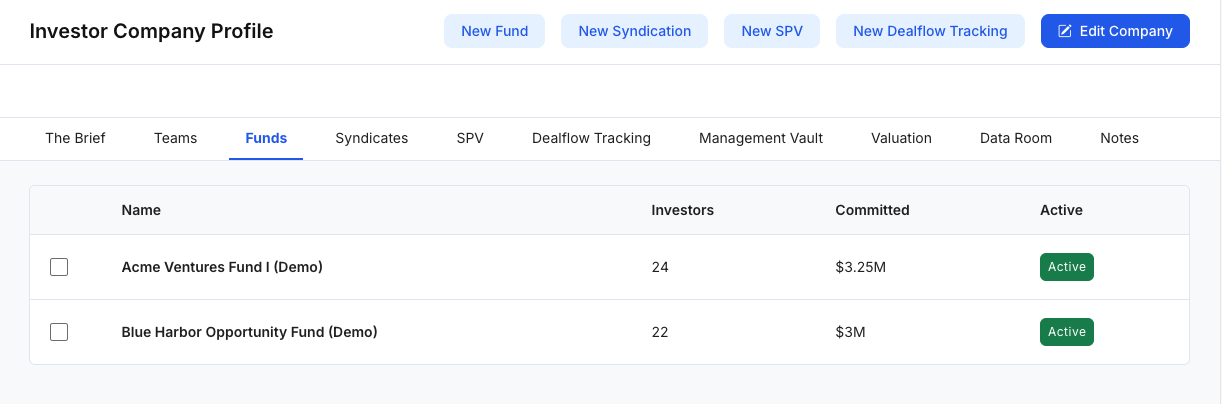Go to the Syndicates tab
The height and width of the screenshot is (404, 1222).
[371, 138]
